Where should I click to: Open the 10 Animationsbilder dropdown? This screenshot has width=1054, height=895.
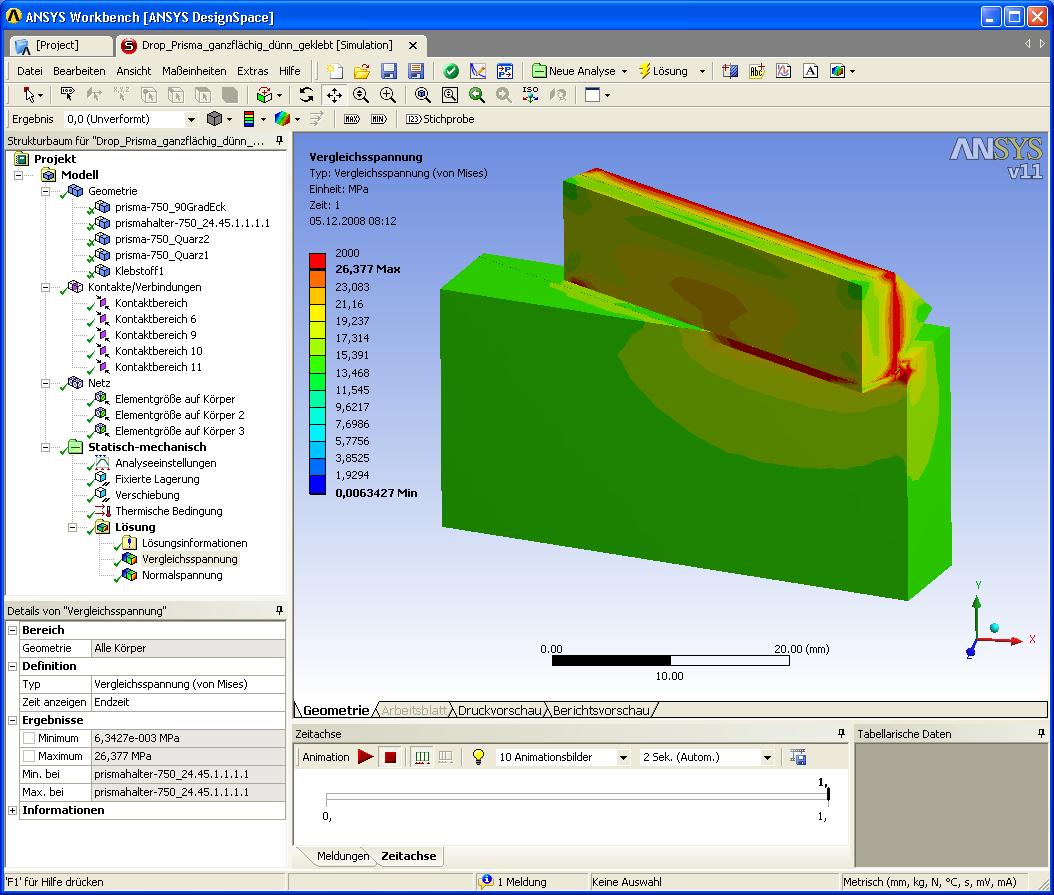[623, 758]
